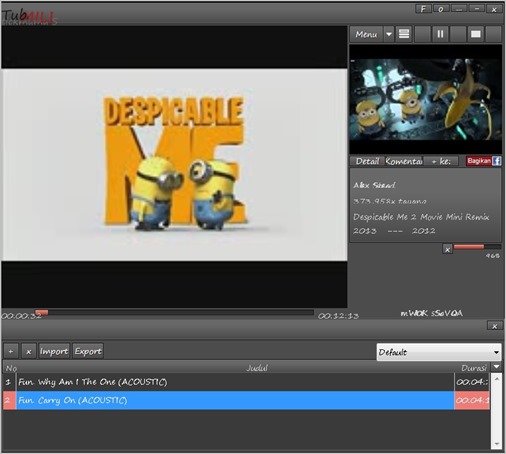The image size is (506, 454).
Task: Click the minions video thumbnail preview
Action: (426, 100)
